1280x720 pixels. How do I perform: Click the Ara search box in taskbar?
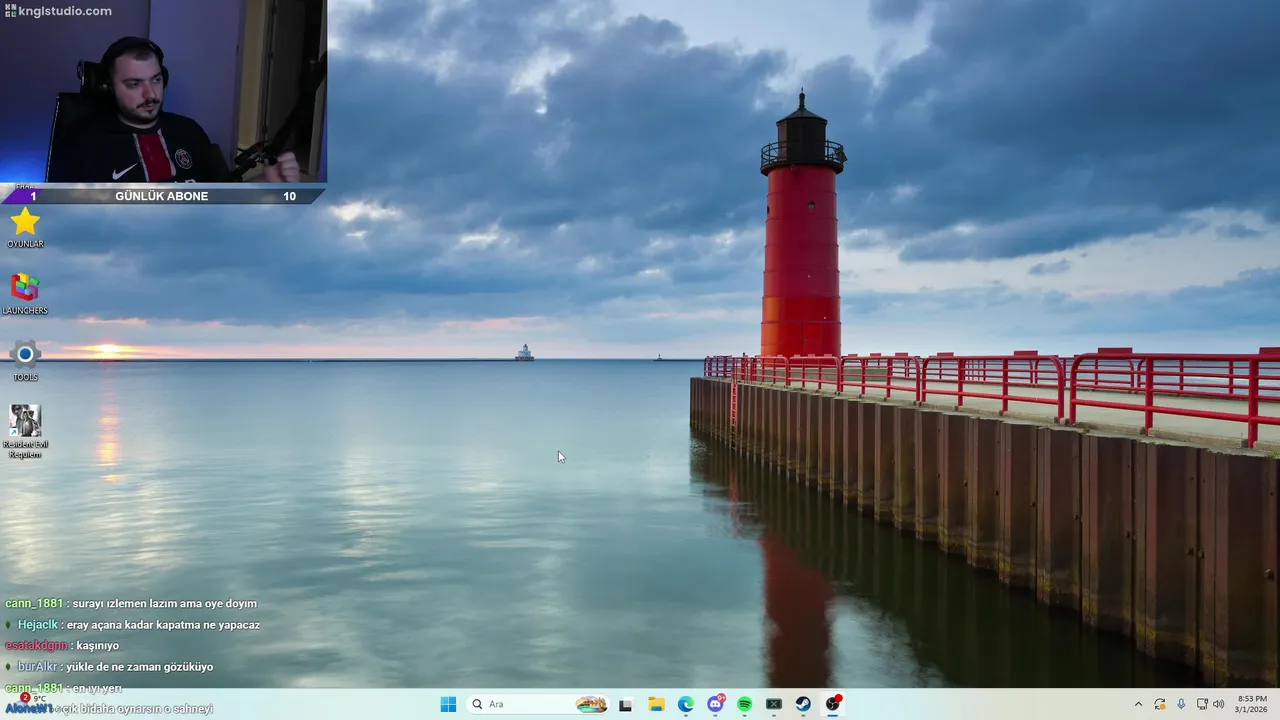click(538, 704)
